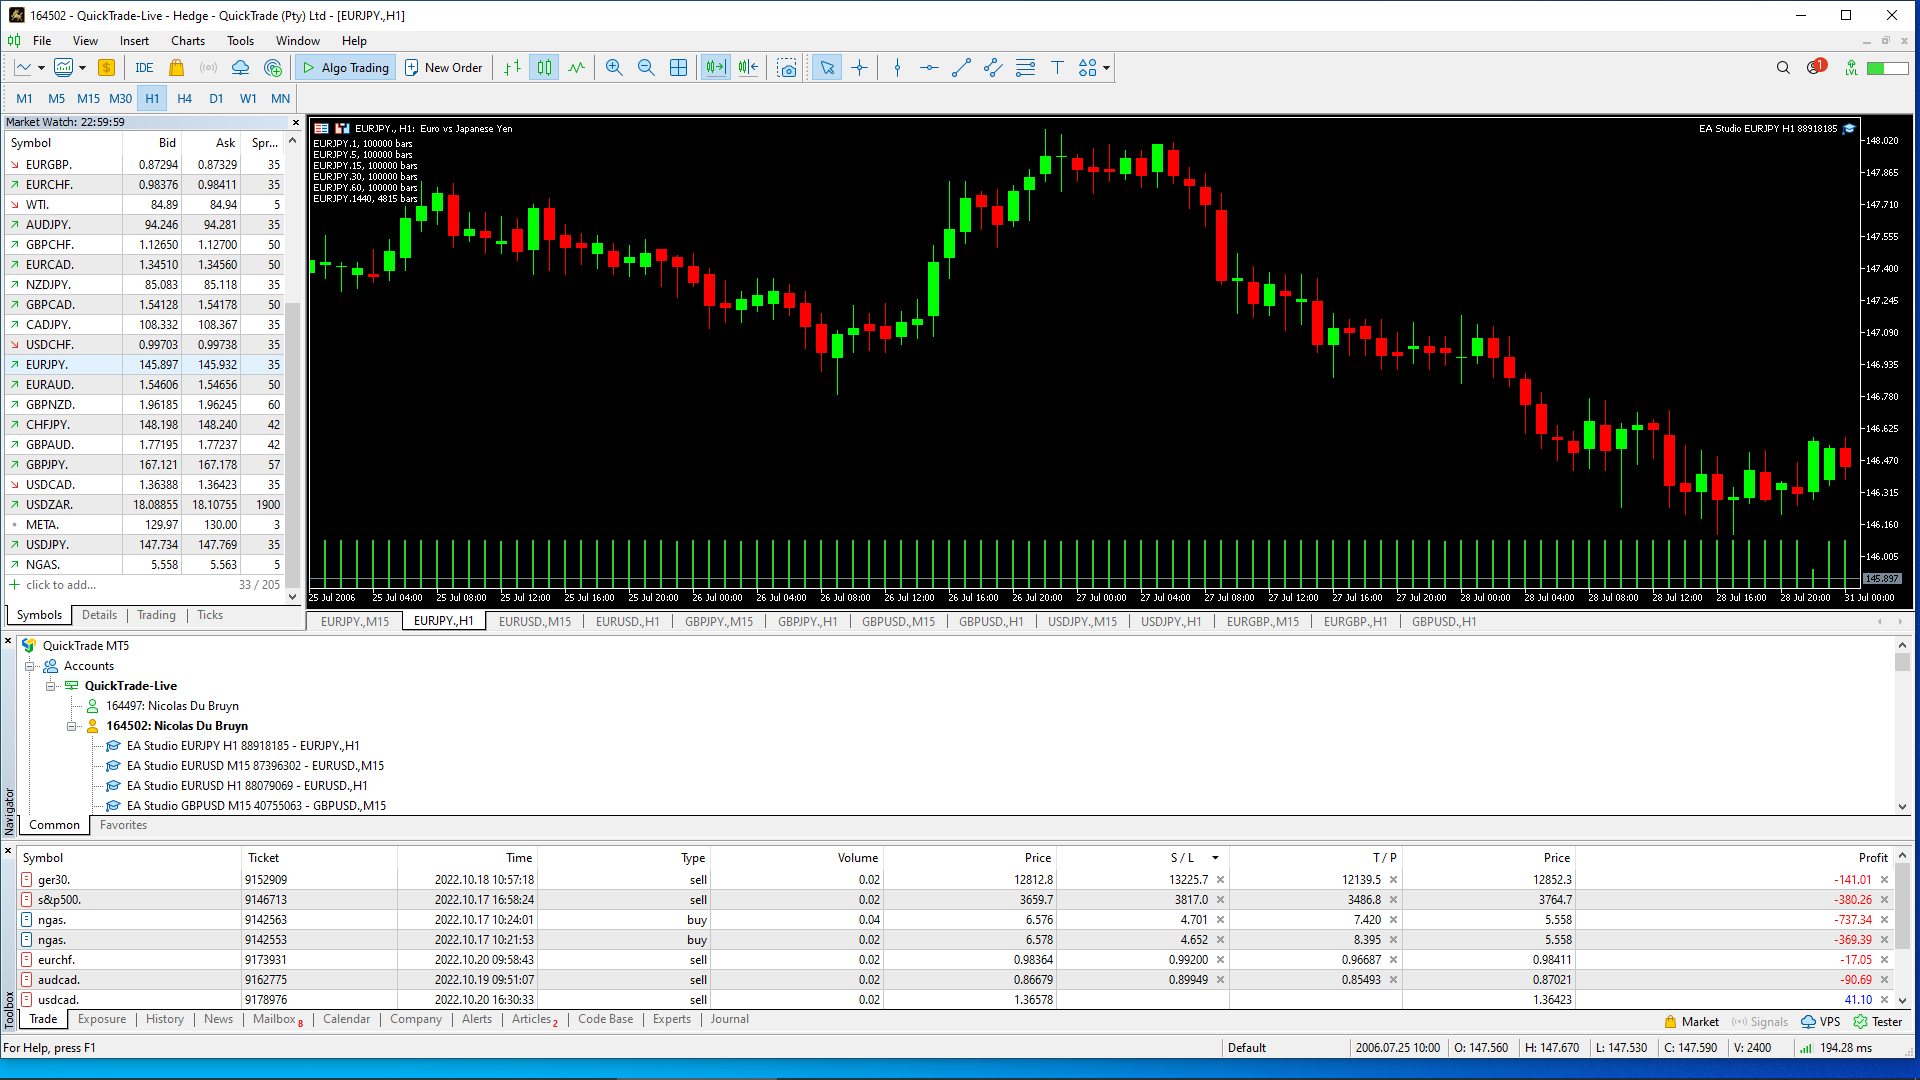Sort positions by S / L column arrow
This screenshot has width=1920, height=1080.
click(x=1215, y=858)
